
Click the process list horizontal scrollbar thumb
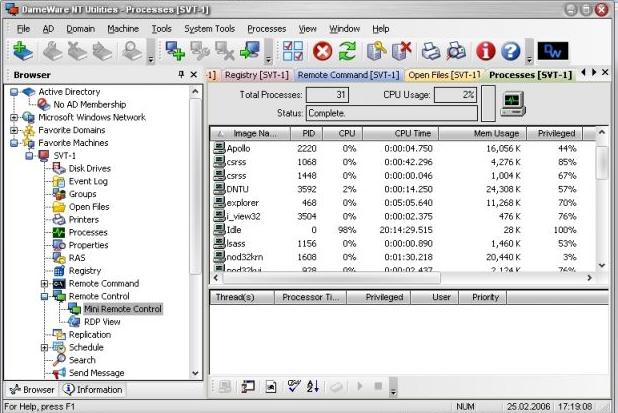click(x=331, y=278)
